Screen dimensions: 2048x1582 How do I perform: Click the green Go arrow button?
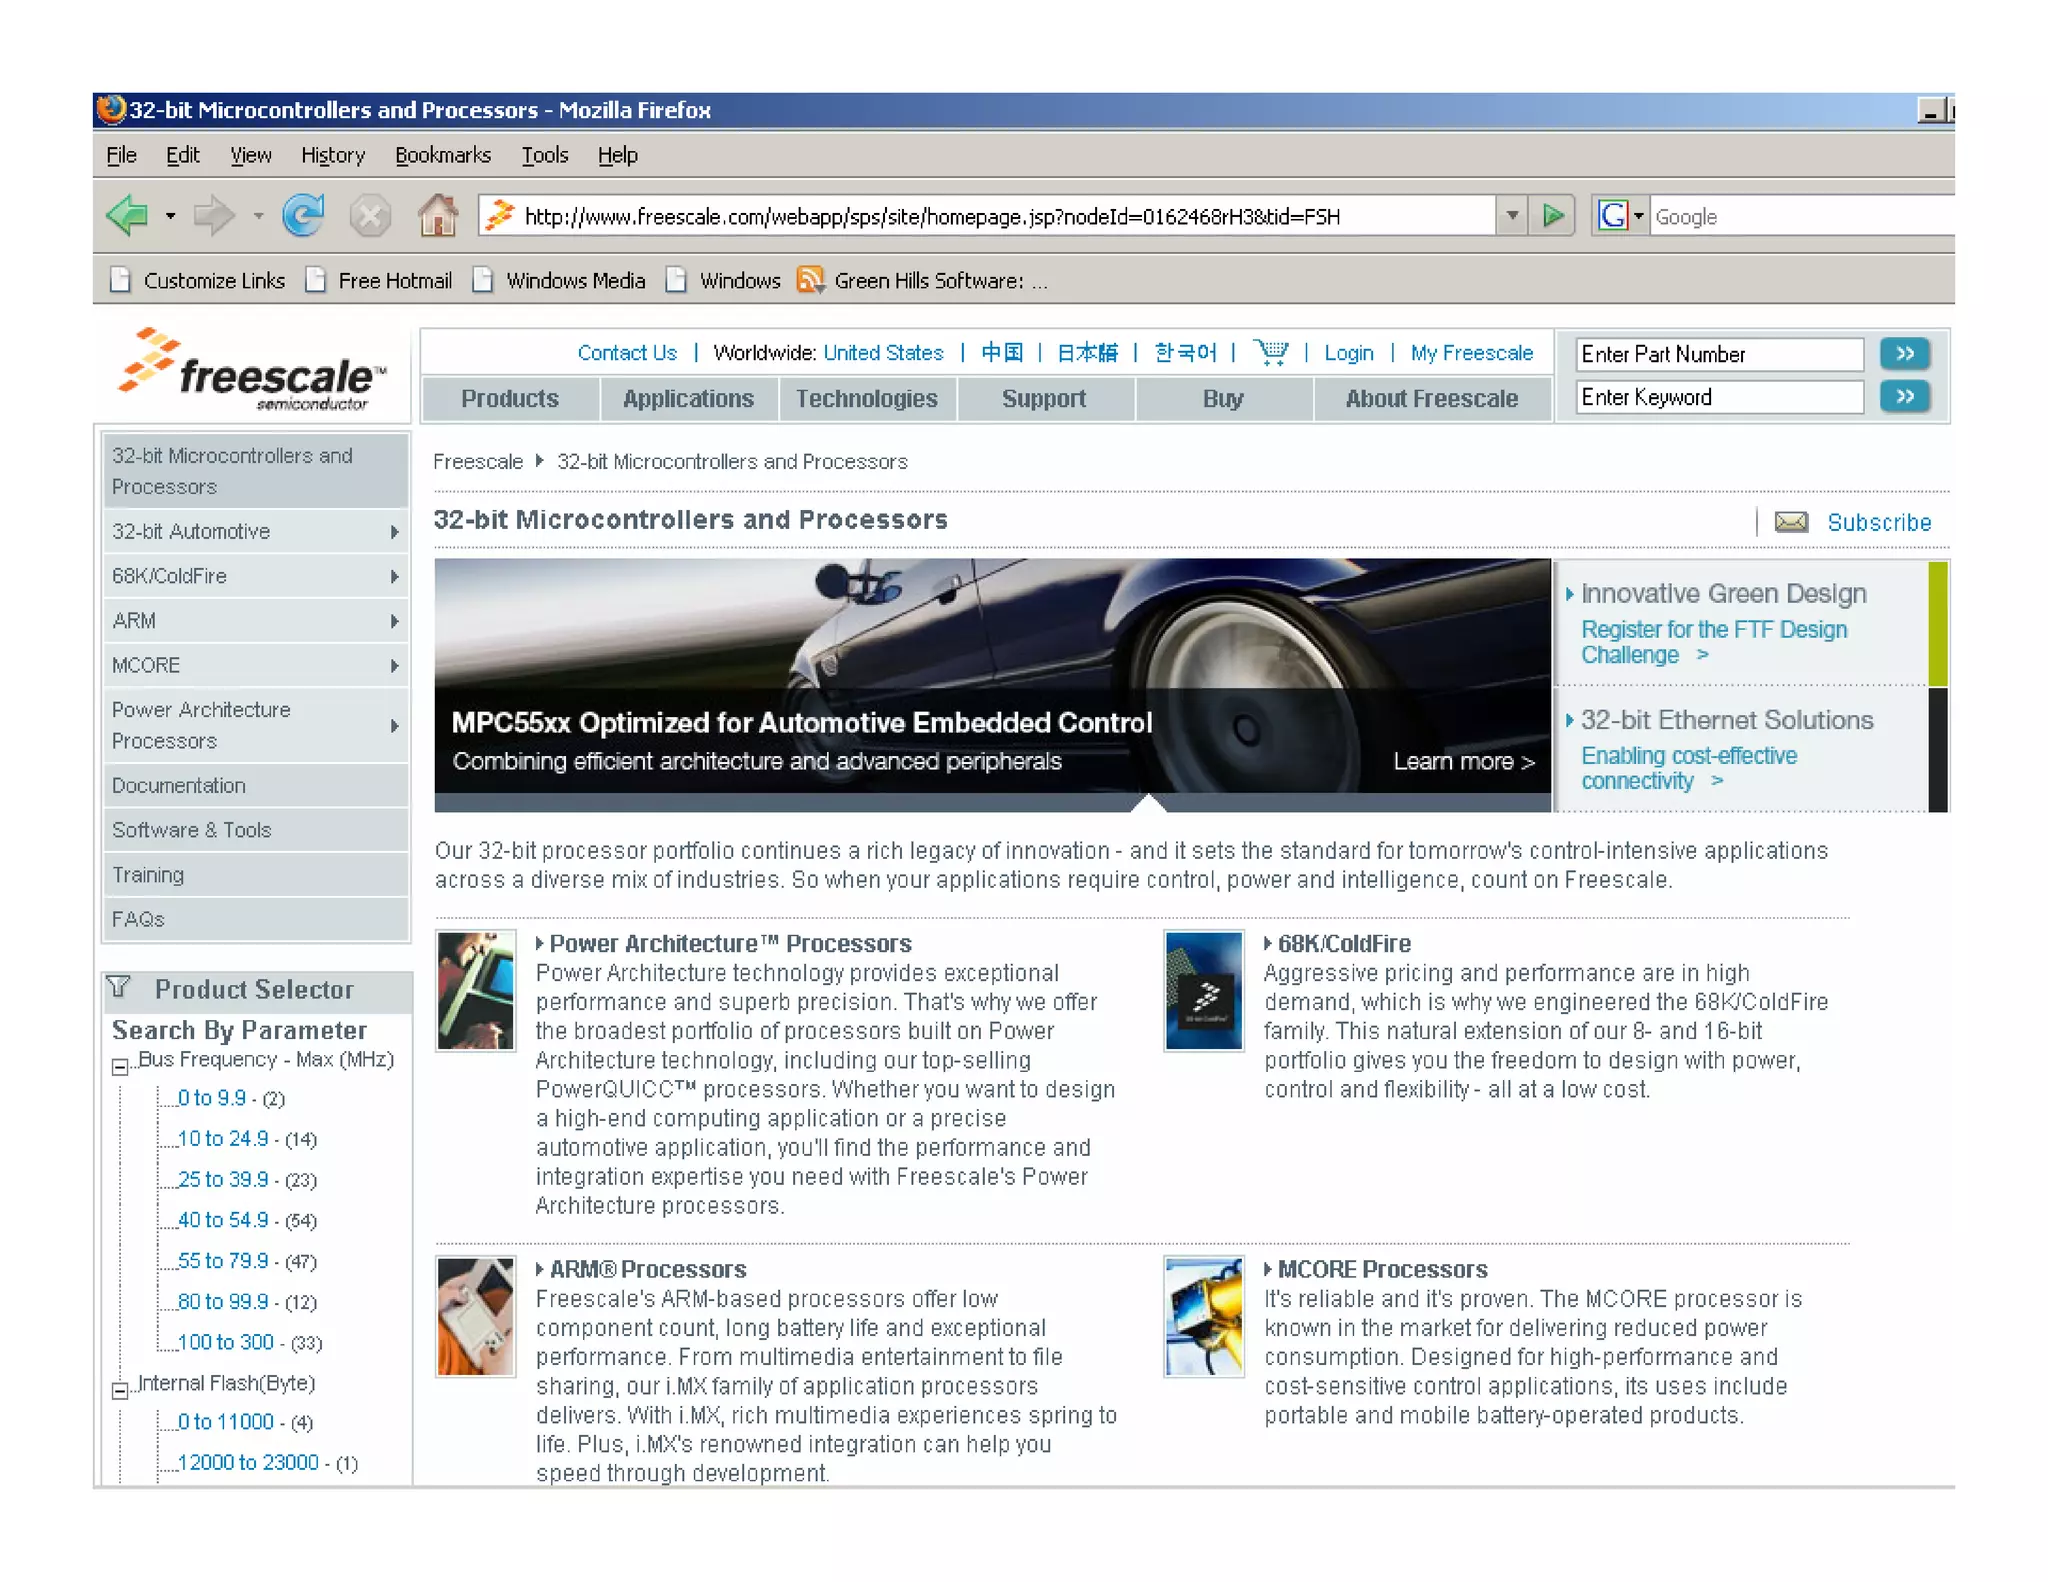pos(1553,216)
